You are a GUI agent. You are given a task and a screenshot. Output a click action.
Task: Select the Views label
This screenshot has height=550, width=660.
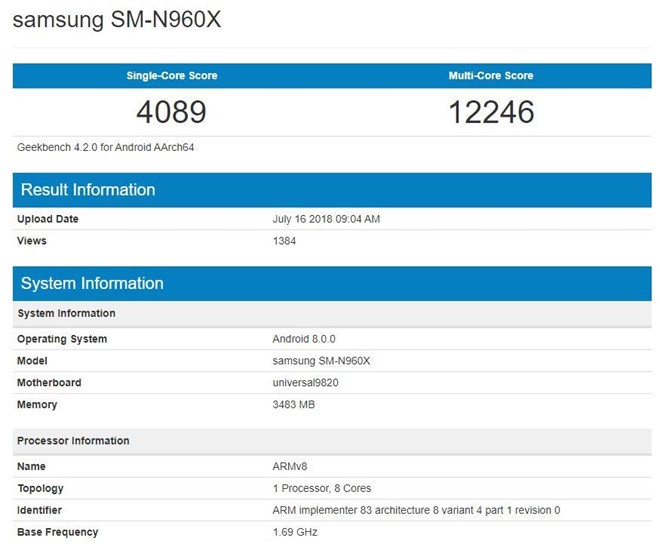32,241
